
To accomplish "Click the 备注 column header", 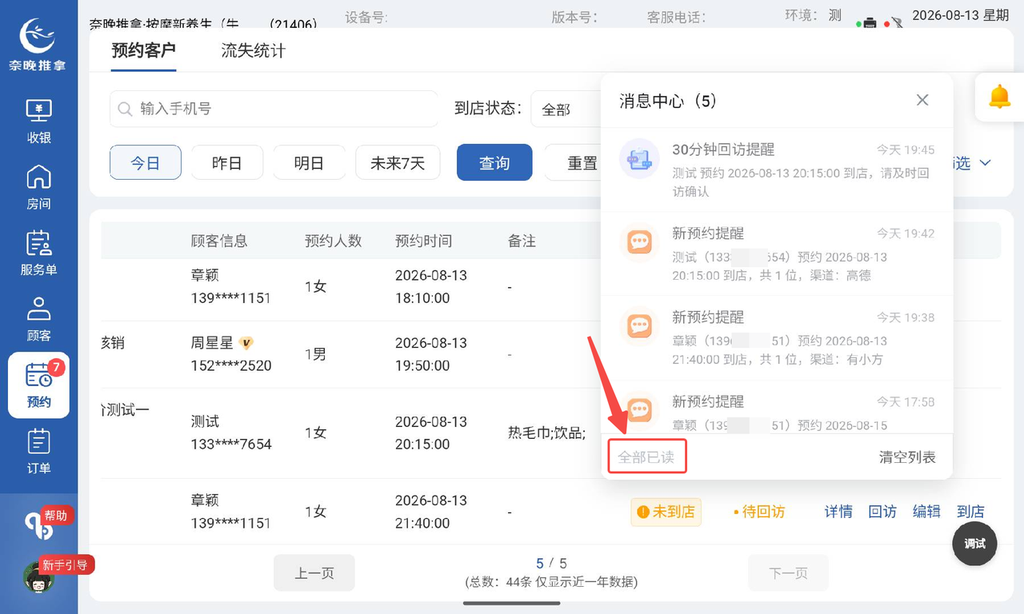I will coord(522,241).
